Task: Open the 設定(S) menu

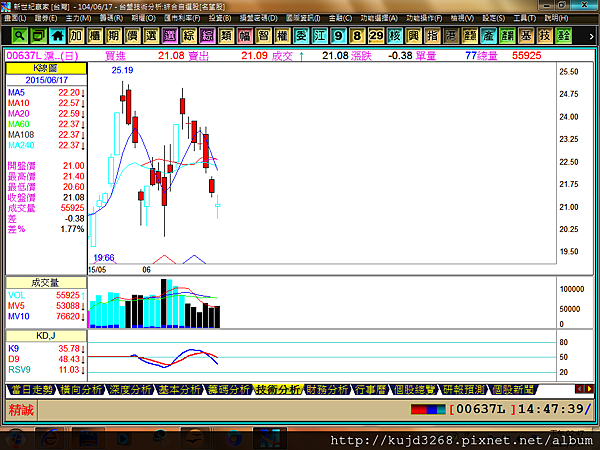Action: point(494,18)
